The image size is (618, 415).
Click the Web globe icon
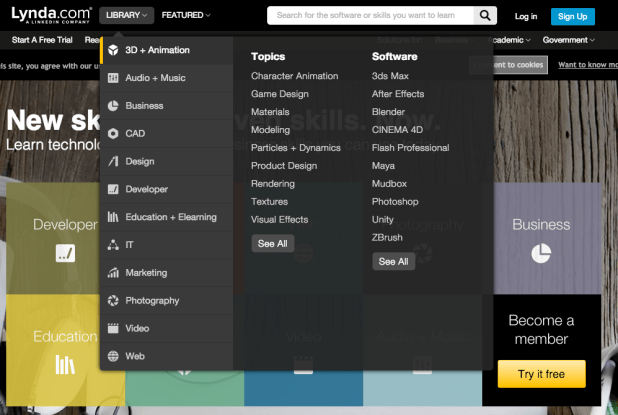coord(113,356)
